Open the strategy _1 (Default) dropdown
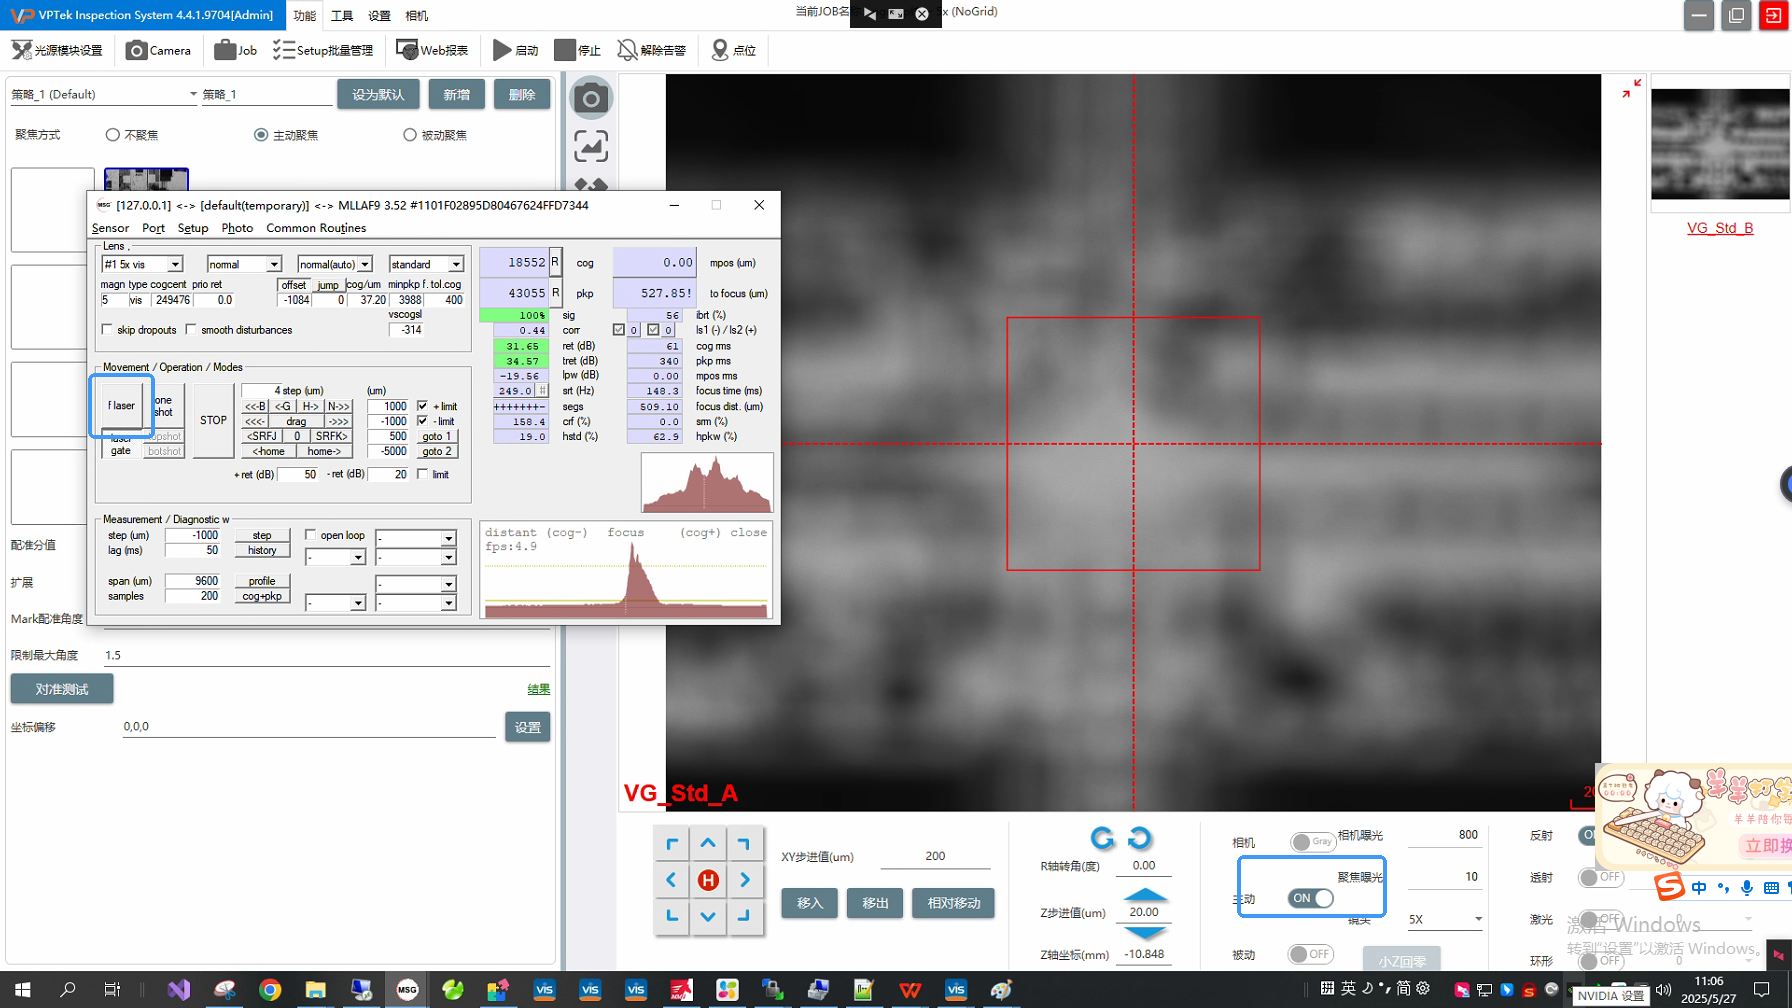This screenshot has height=1008, width=1792. click(x=104, y=94)
